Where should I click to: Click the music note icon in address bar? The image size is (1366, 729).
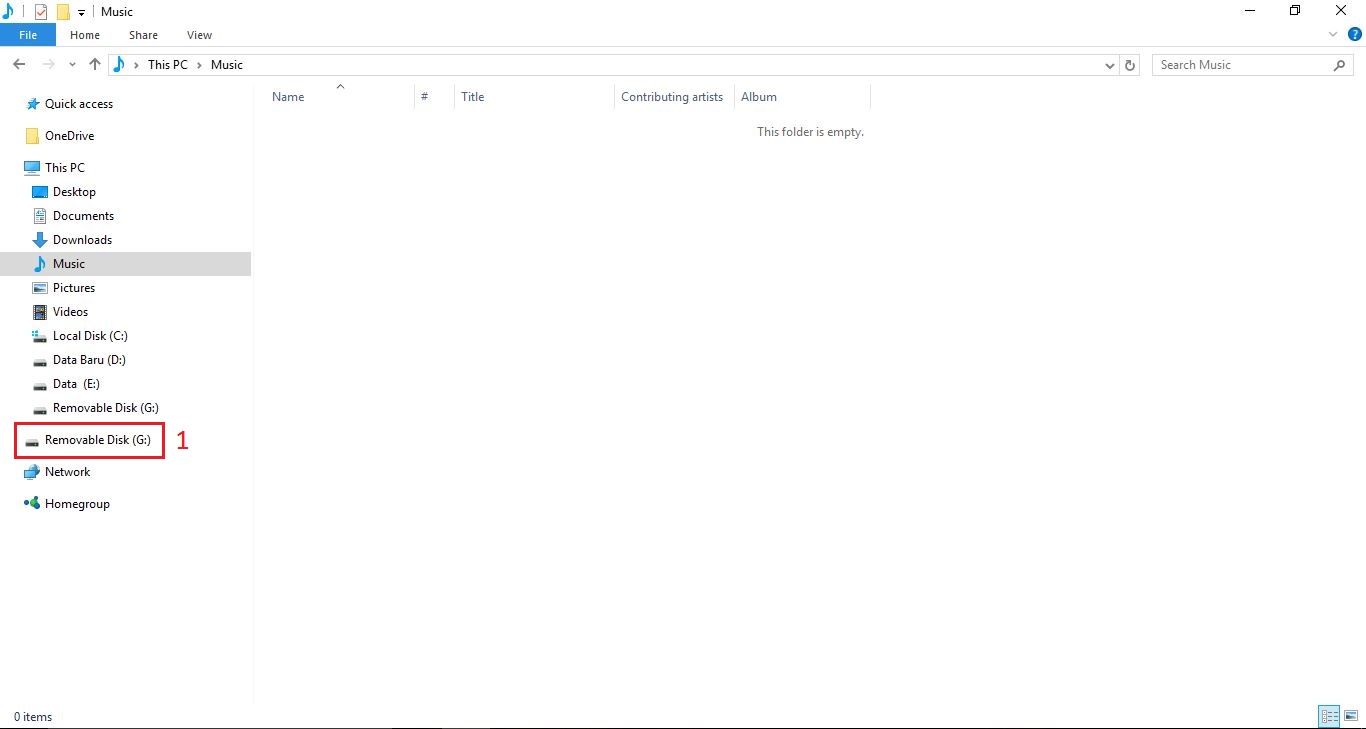pos(119,64)
